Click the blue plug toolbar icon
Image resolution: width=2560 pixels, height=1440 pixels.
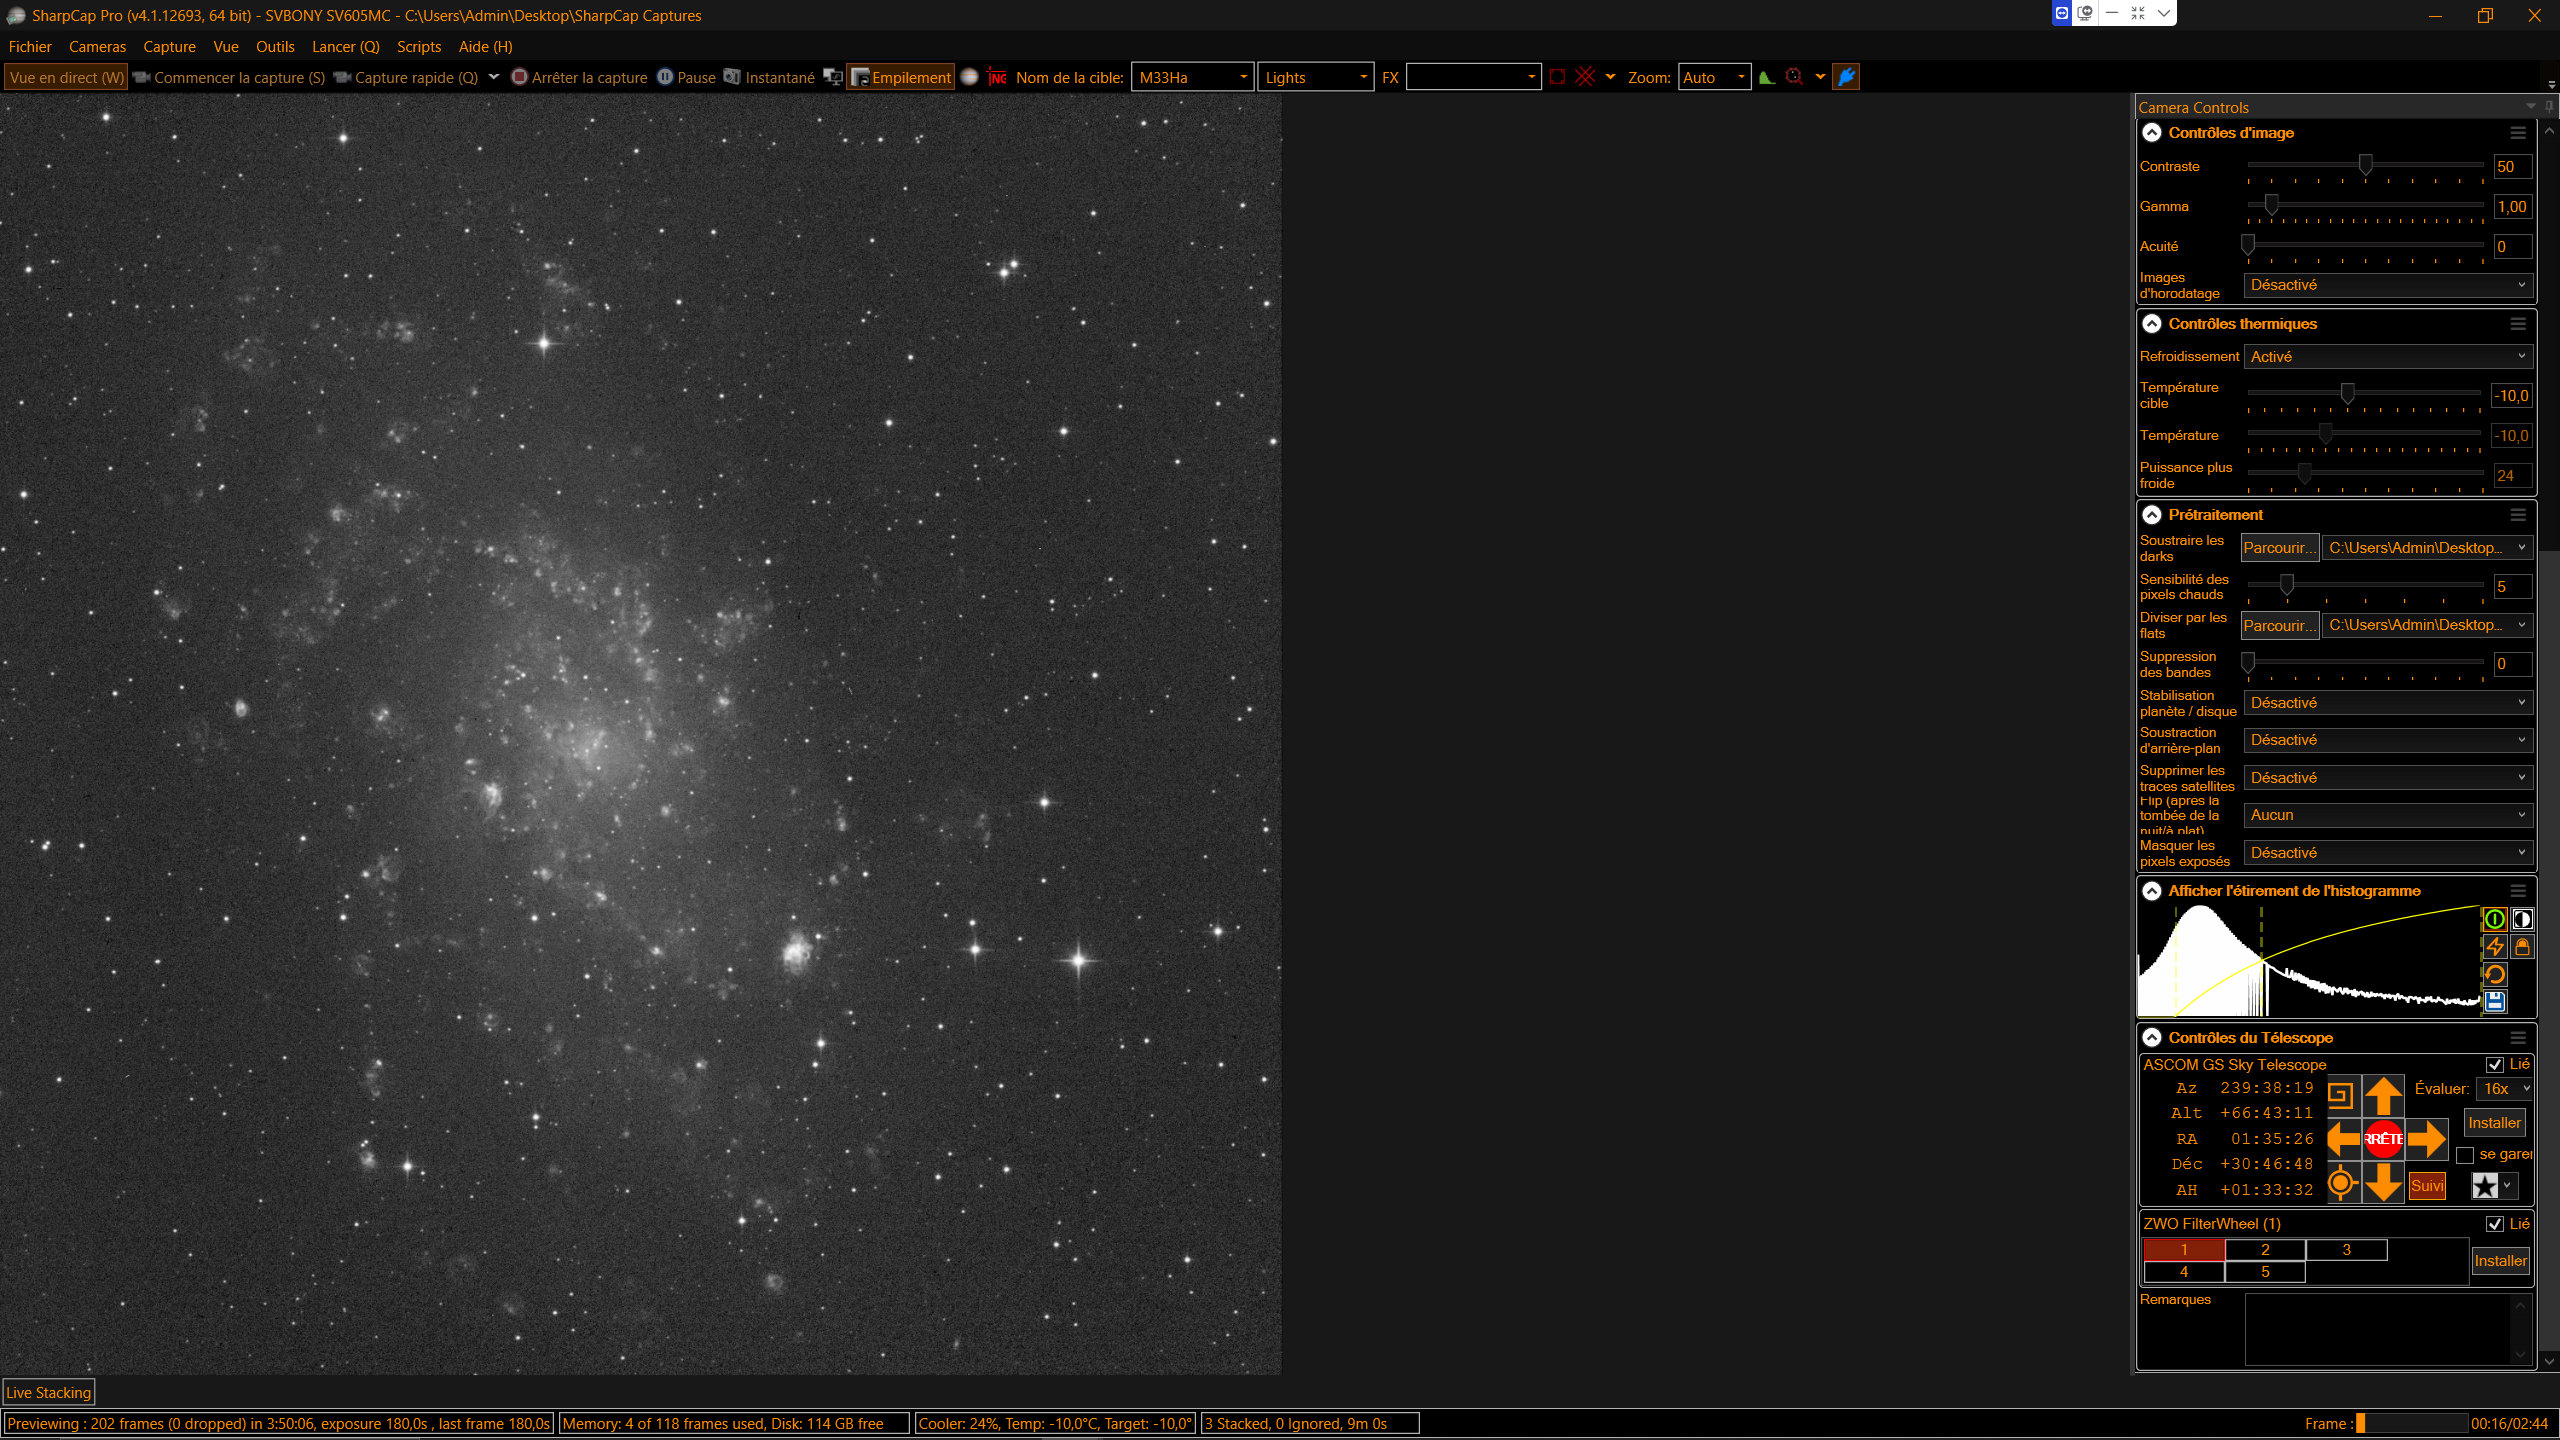pyautogui.click(x=1846, y=77)
